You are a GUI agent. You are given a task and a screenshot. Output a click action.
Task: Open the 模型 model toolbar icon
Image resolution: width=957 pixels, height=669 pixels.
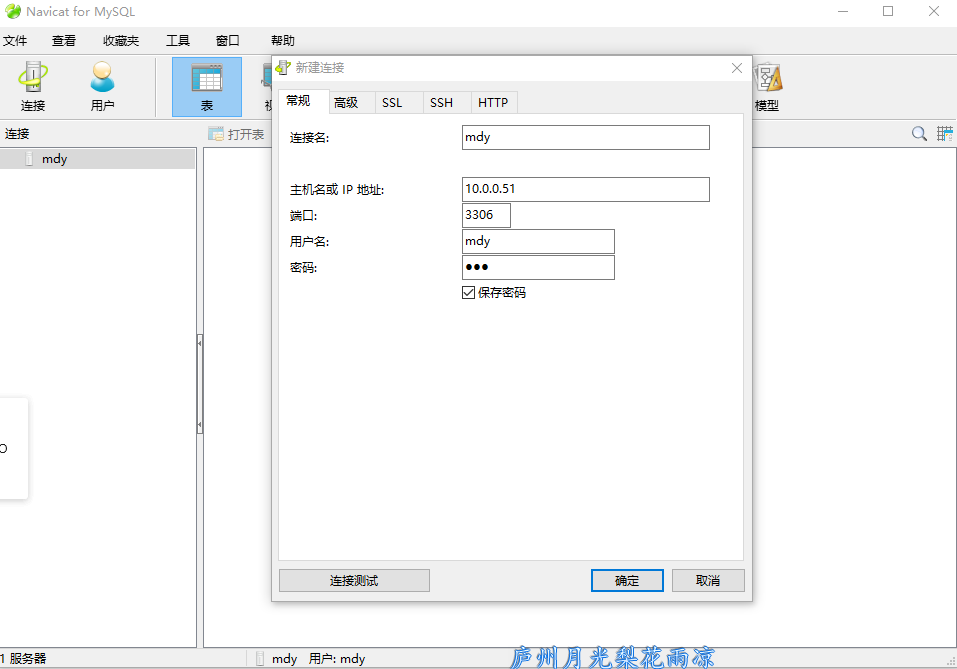[767, 87]
